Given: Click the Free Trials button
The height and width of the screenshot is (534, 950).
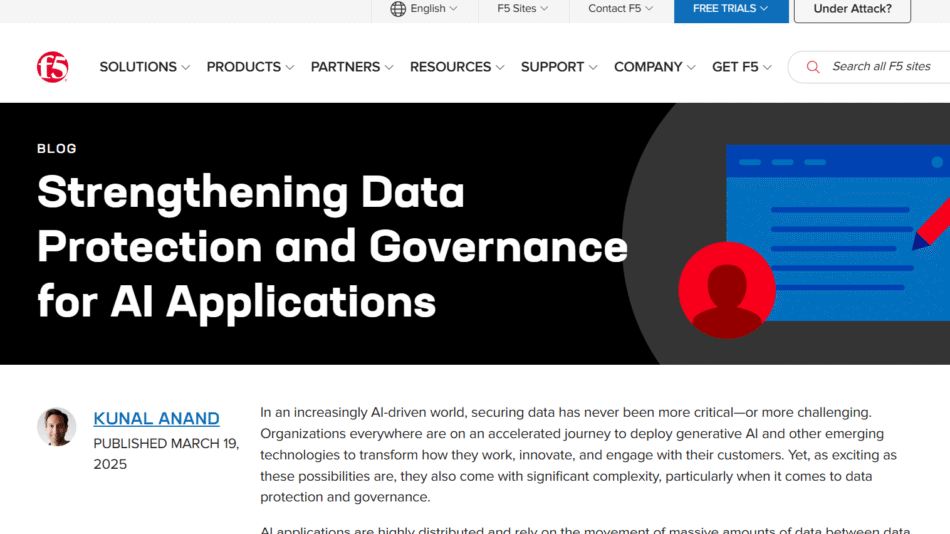Looking at the screenshot, I should click(x=730, y=9).
